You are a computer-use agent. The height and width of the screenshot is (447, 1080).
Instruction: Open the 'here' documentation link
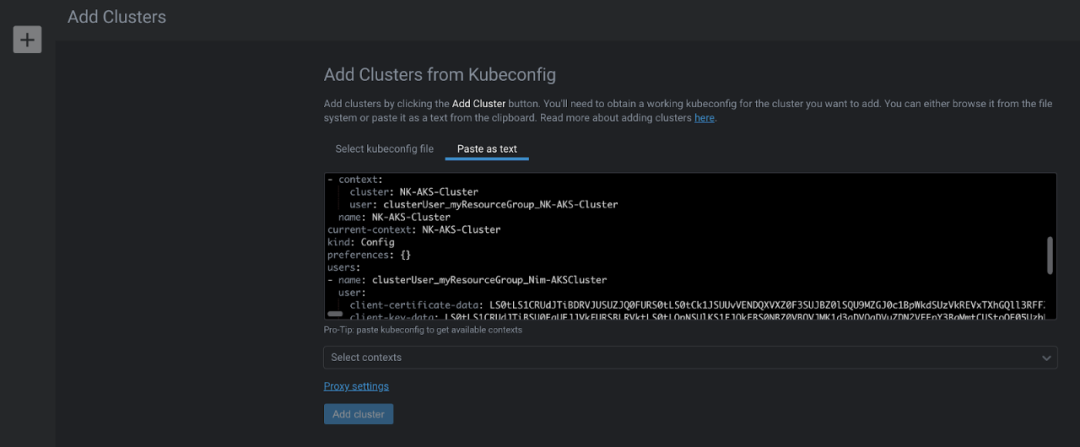pos(704,118)
